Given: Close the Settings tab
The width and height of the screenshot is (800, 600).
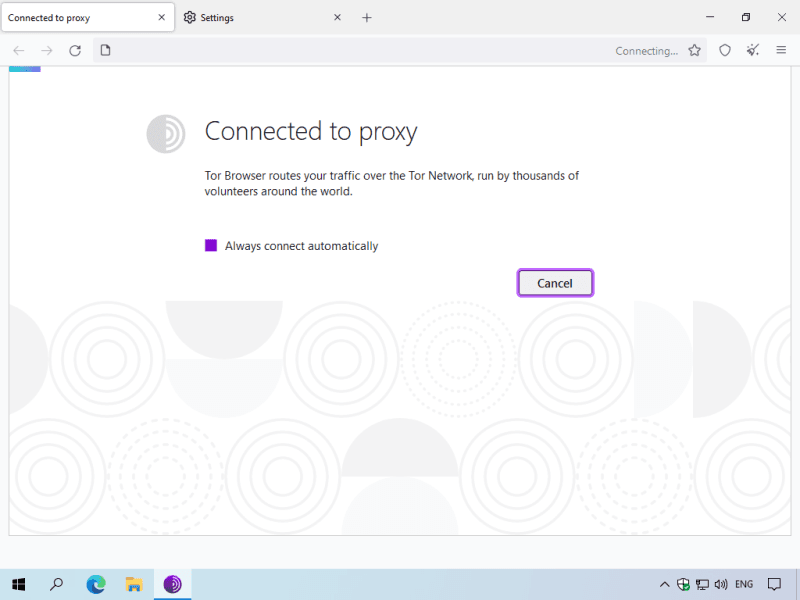Looking at the screenshot, I should click(337, 18).
